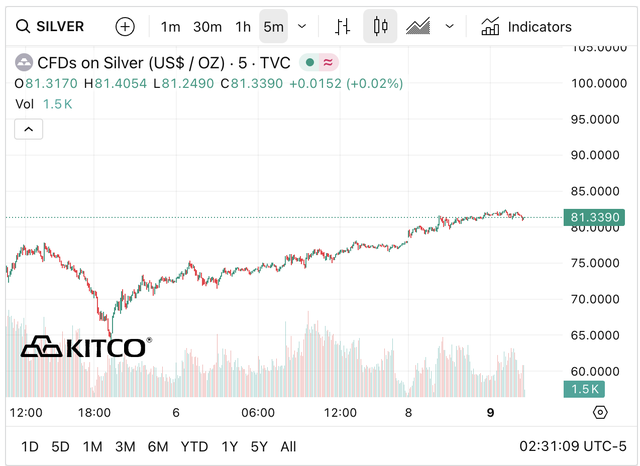The width and height of the screenshot is (640, 466).
Task: Click the approximately-equal data status icon
Action: click(326, 62)
